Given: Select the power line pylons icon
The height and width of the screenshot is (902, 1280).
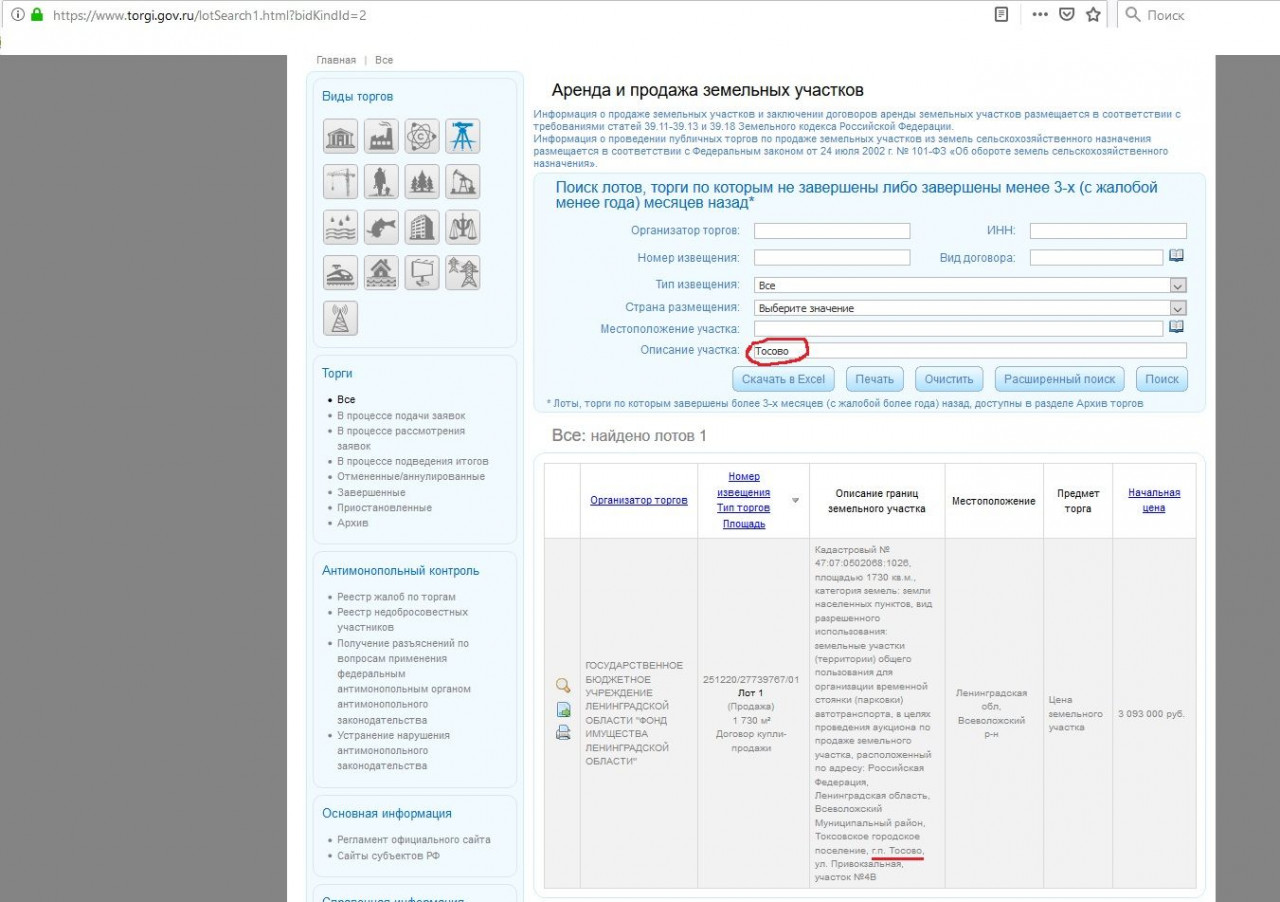Looking at the screenshot, I should 463,272.
